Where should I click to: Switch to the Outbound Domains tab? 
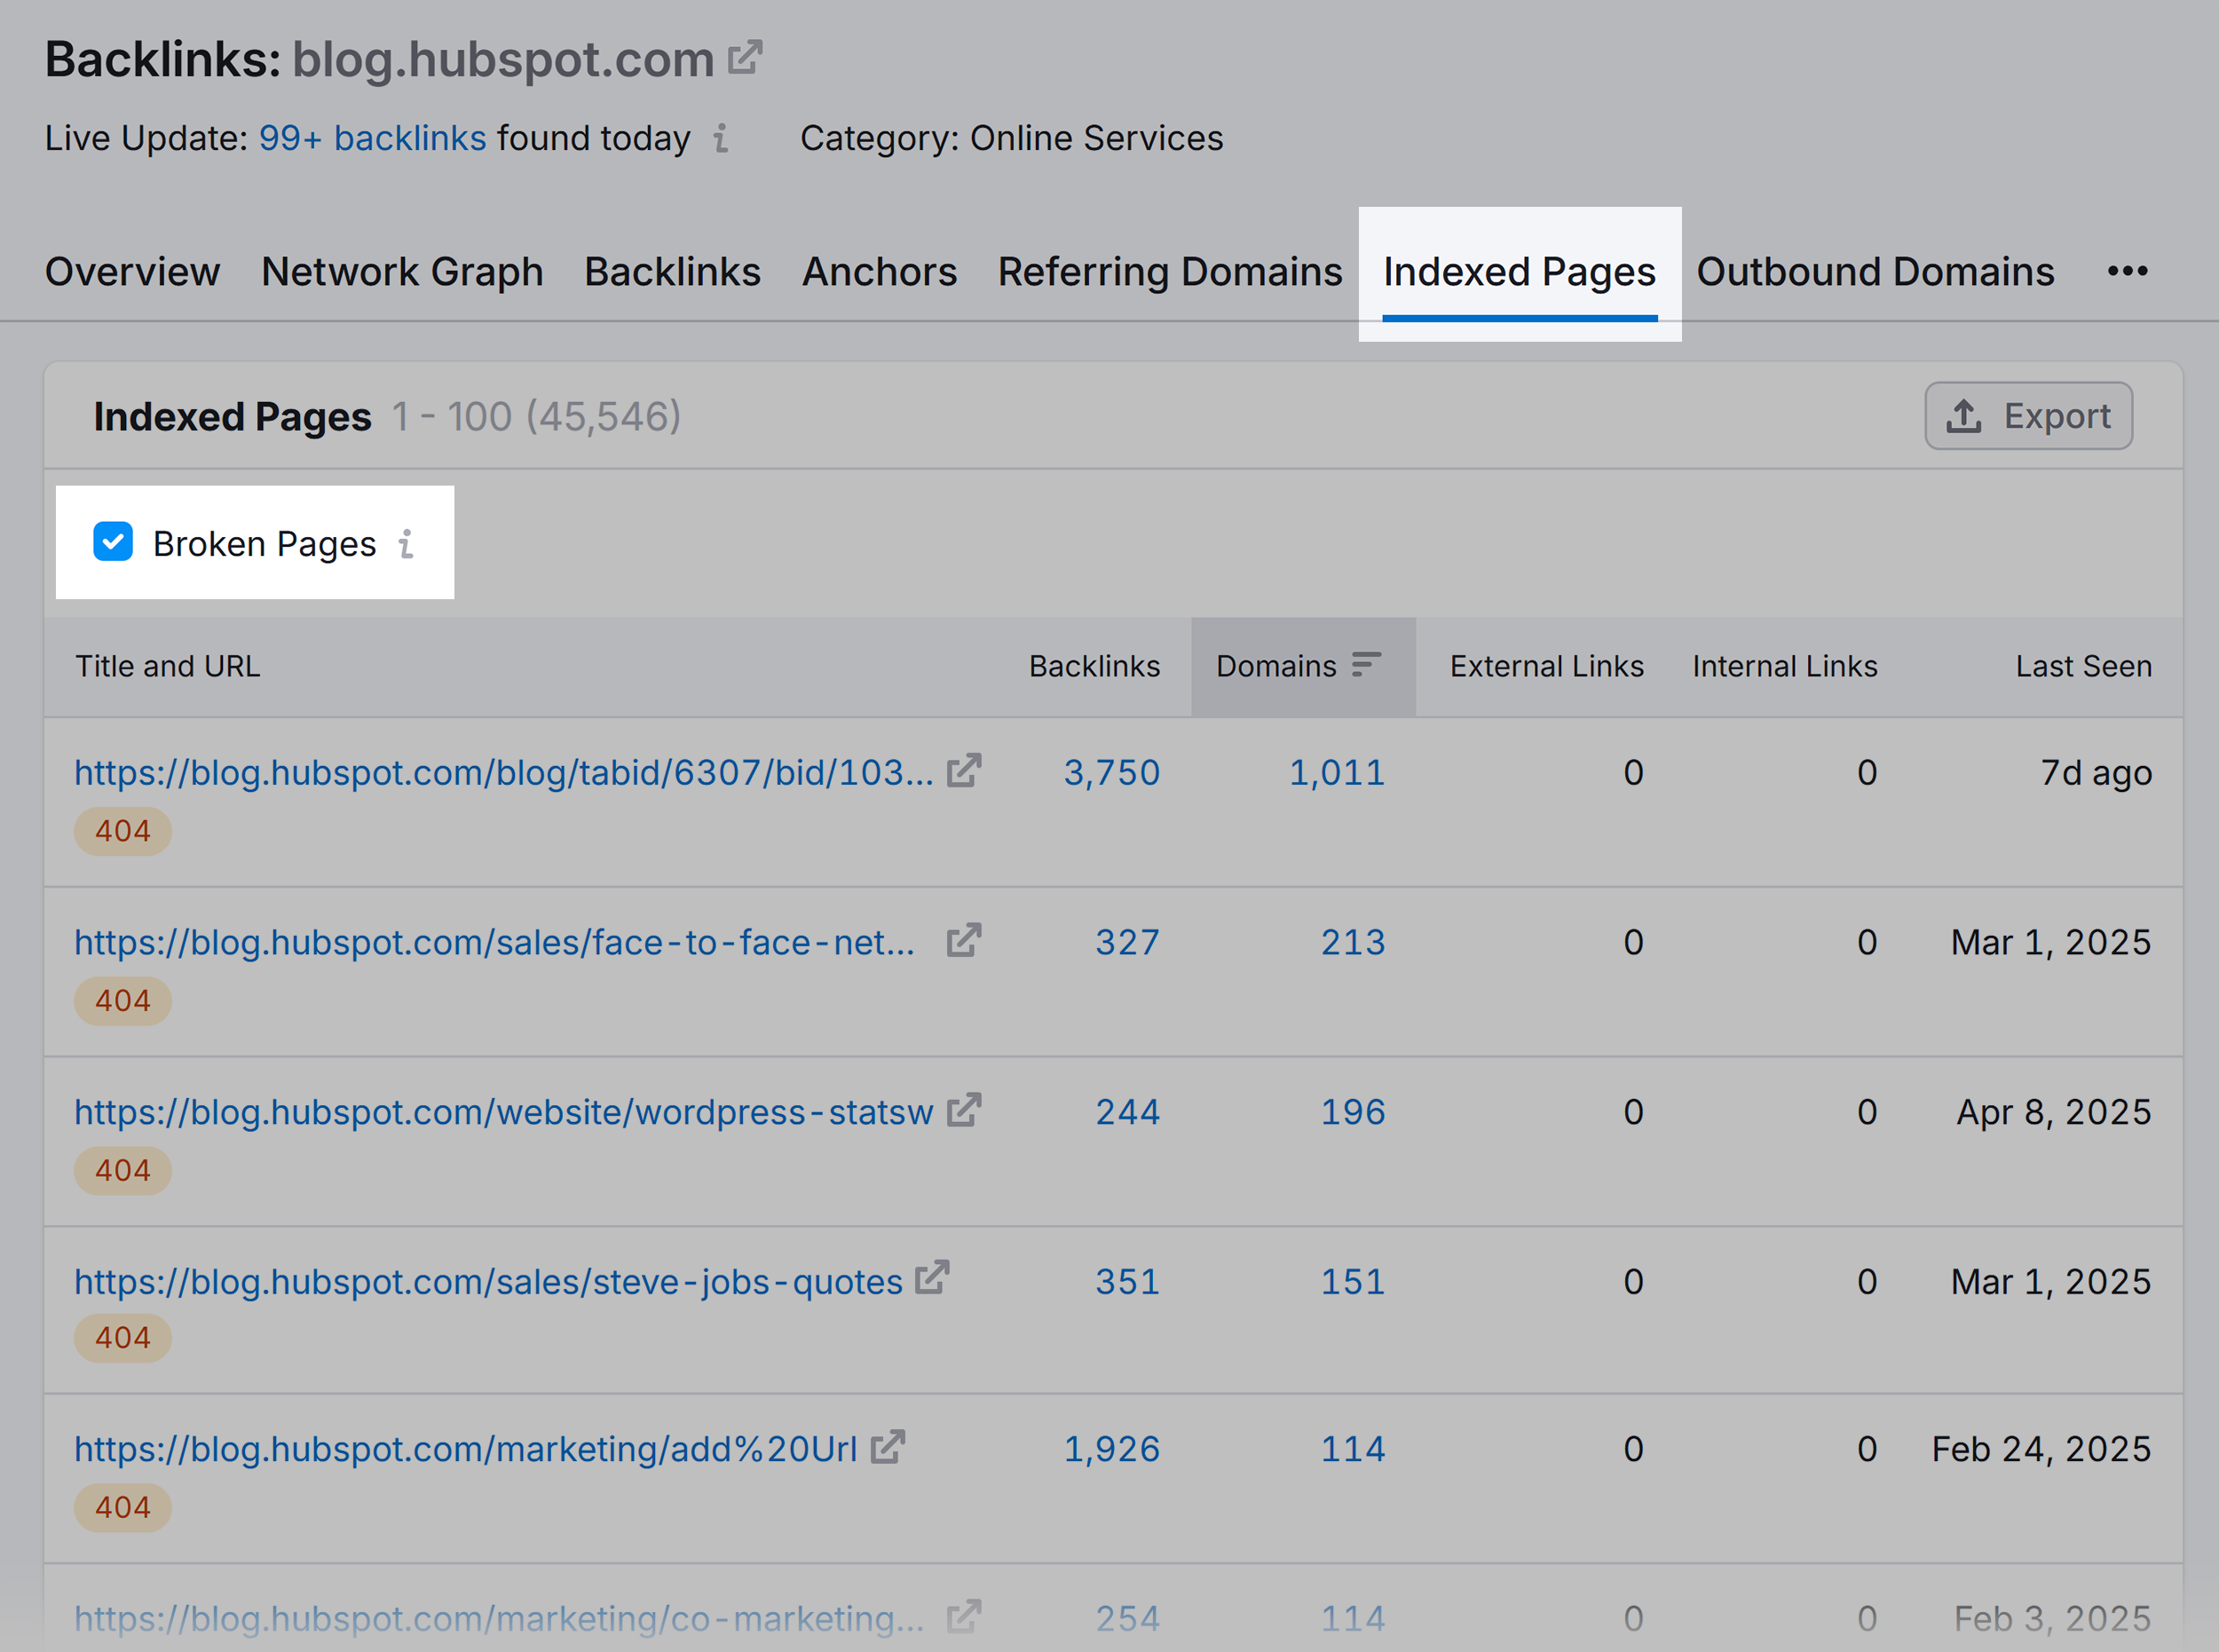pos(1875,272)
